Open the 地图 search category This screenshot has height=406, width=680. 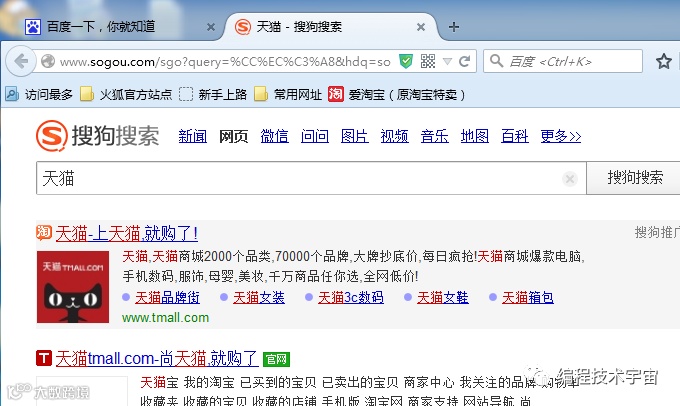[x=475, y=136]
